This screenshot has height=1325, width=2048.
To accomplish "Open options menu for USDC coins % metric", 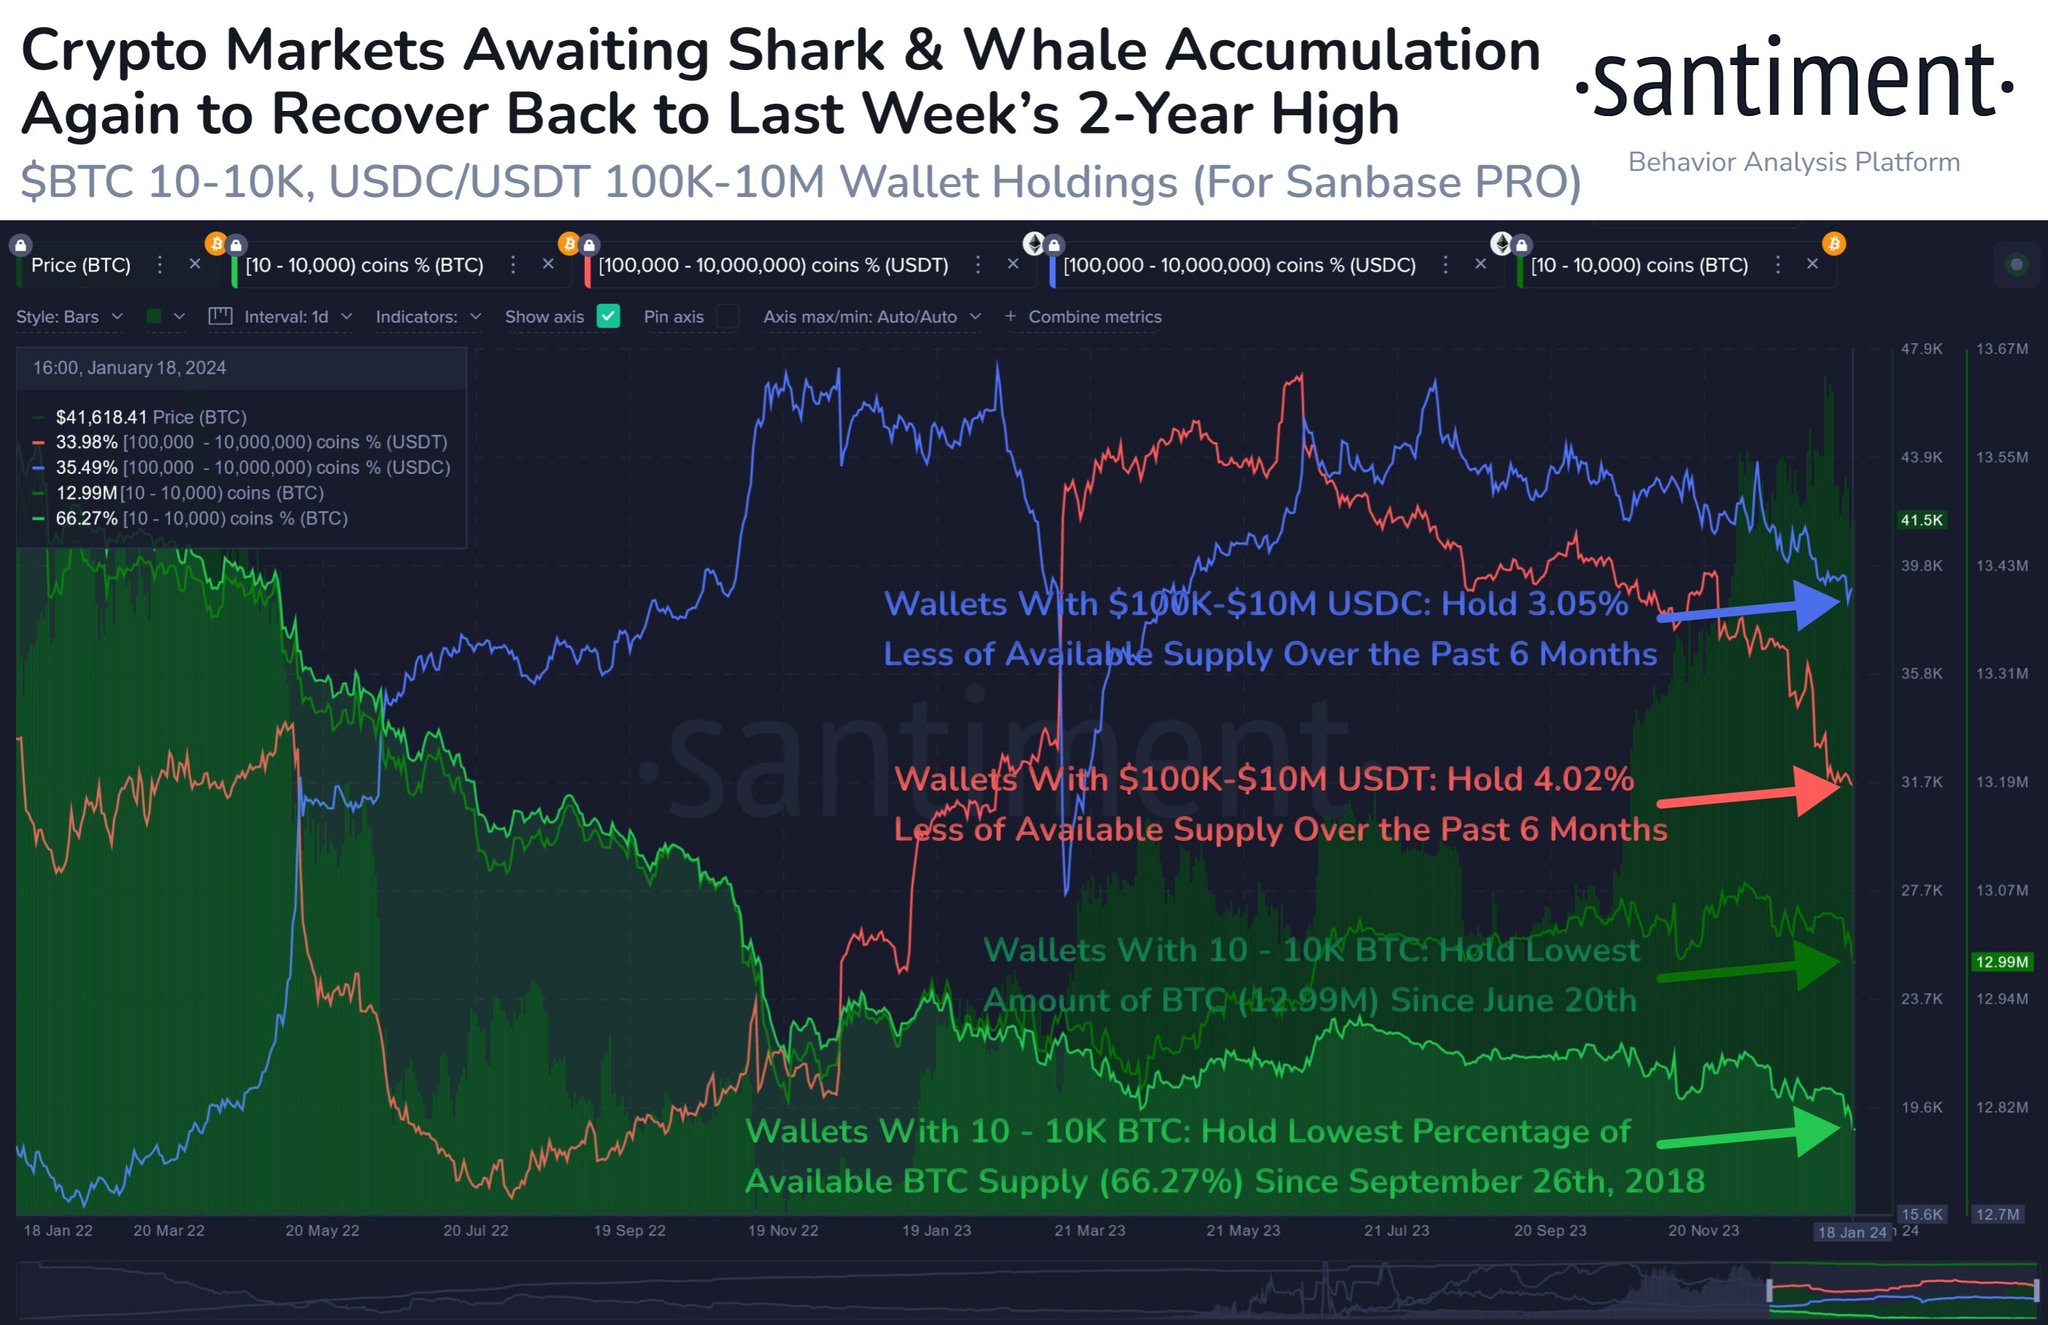I will 1445,265.
